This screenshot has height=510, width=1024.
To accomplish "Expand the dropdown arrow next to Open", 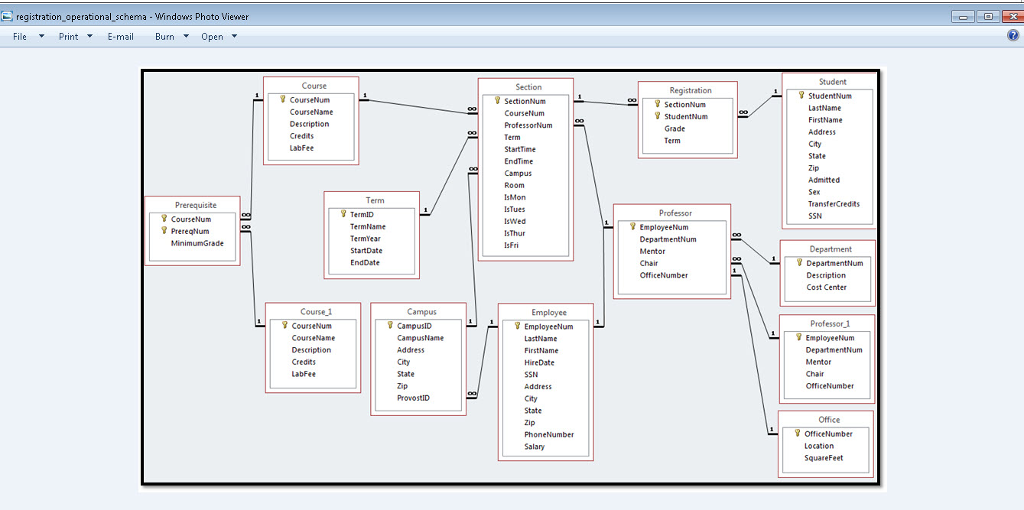I will click(235, 36).
